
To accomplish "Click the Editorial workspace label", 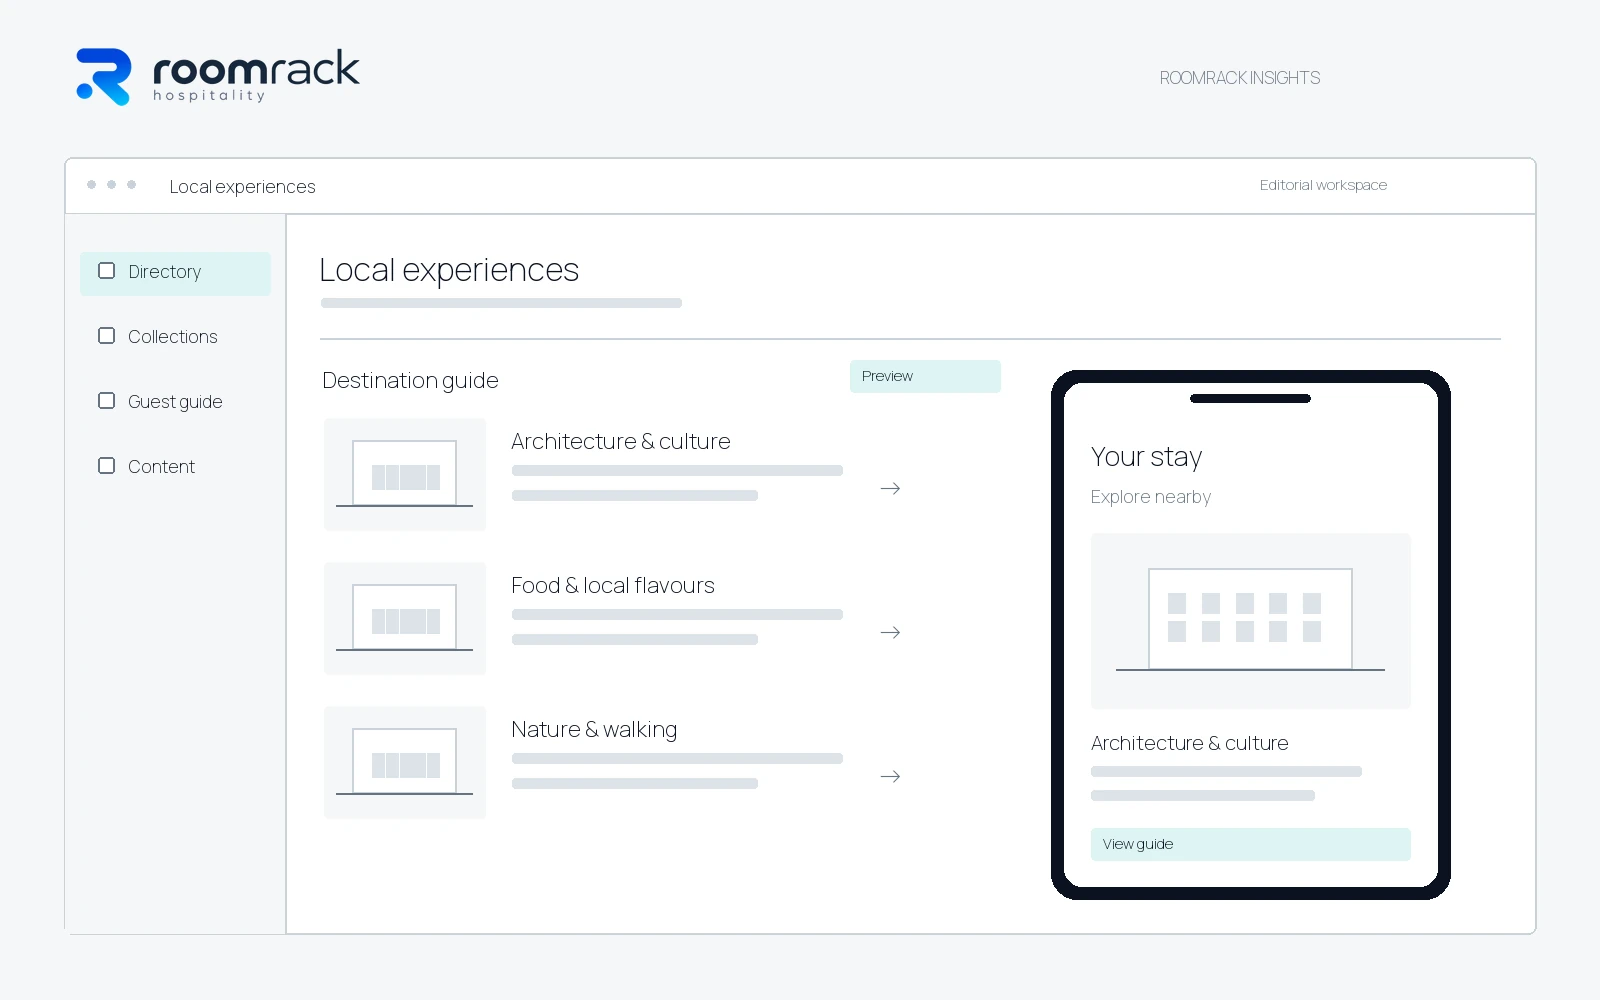I will point(1323,185).
